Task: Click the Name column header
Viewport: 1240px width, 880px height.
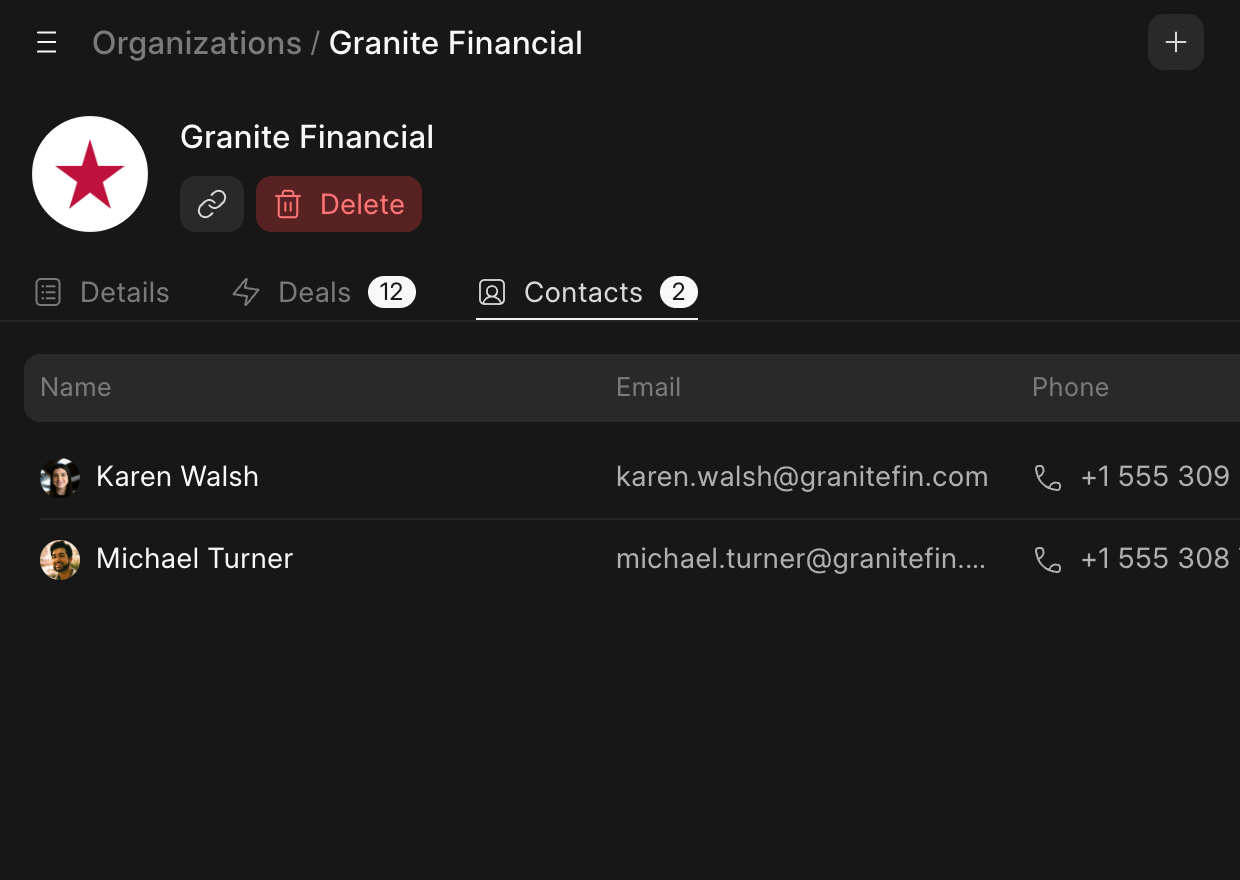Action: (76, 387)
